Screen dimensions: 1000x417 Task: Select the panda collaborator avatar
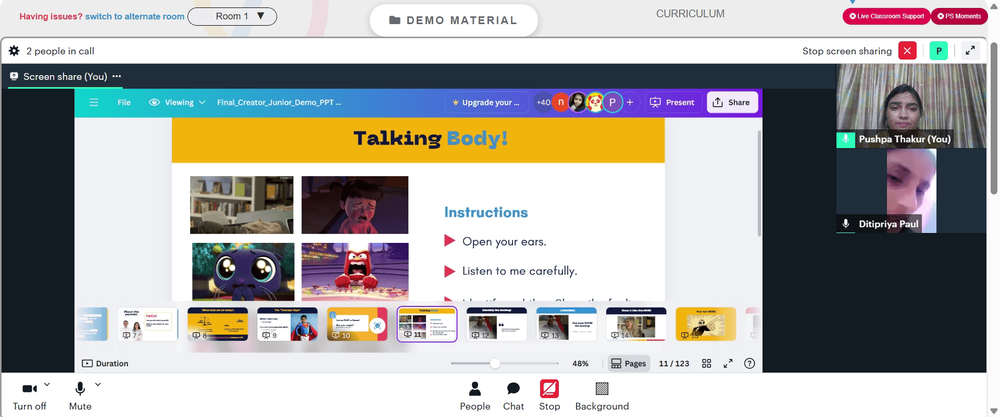tap(594, 102)
